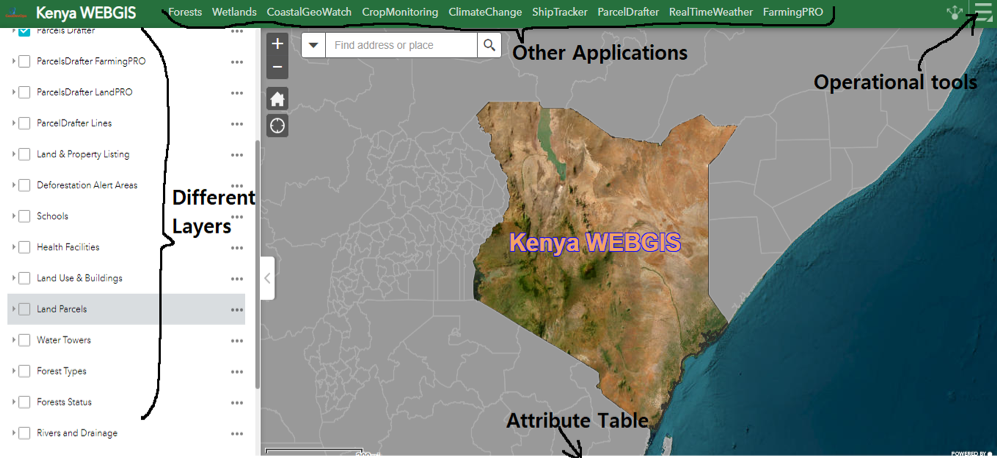The image size is (997, 458).
Task: Zoom out of the map
Action: [278, 68]
